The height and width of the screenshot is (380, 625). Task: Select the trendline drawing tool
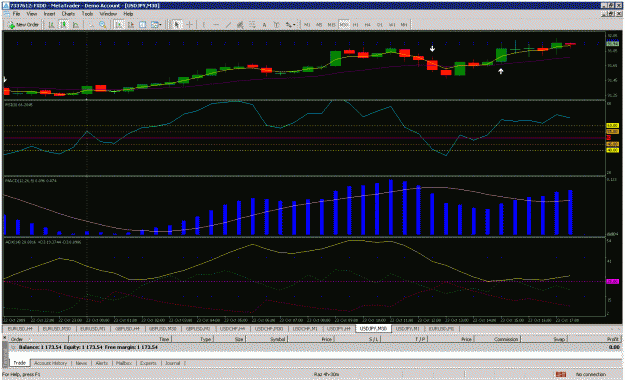(x=228, y=25)
